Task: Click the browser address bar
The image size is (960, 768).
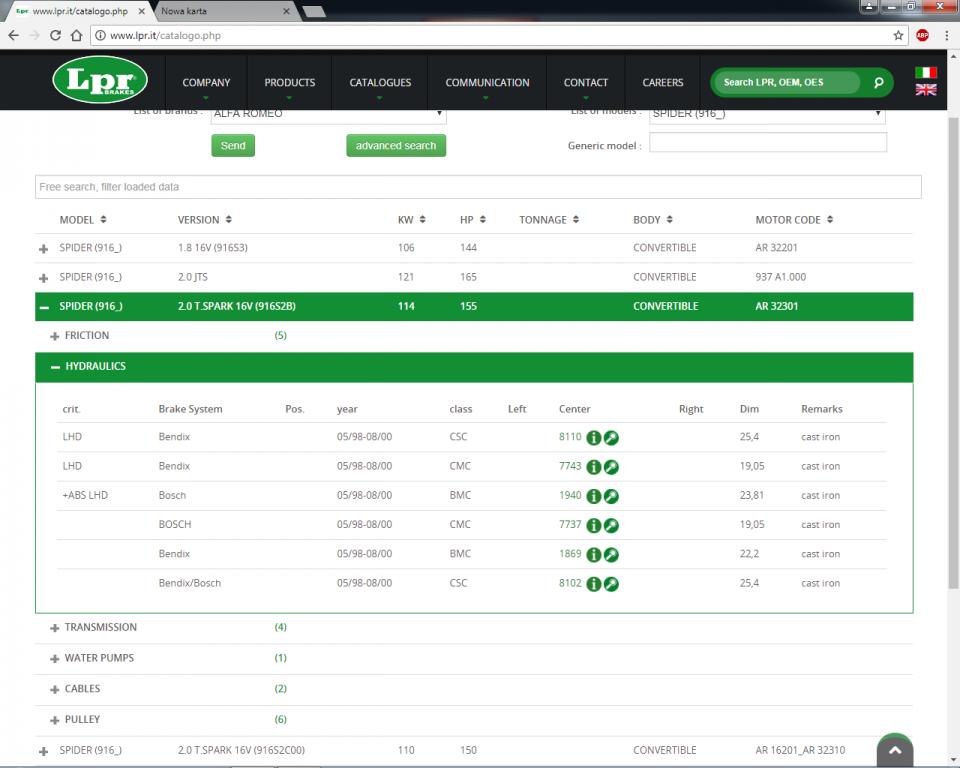Action: pos(499,36)
